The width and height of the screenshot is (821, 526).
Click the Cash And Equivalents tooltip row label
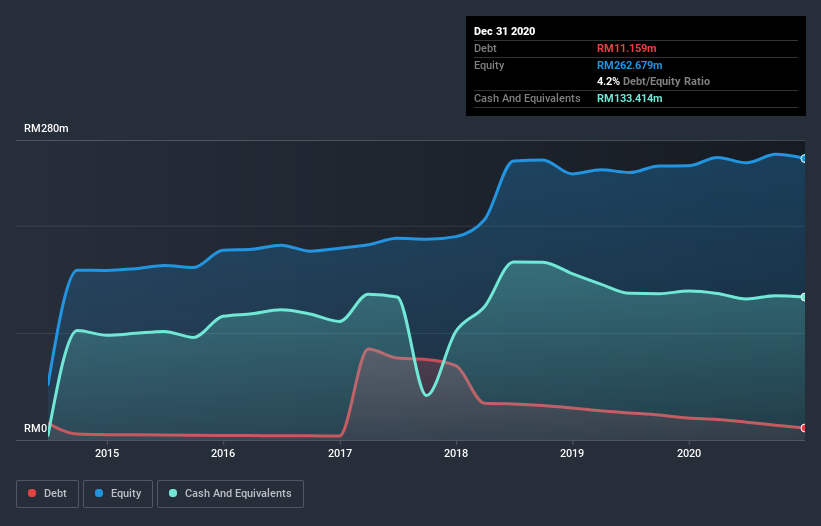point(527,98)
